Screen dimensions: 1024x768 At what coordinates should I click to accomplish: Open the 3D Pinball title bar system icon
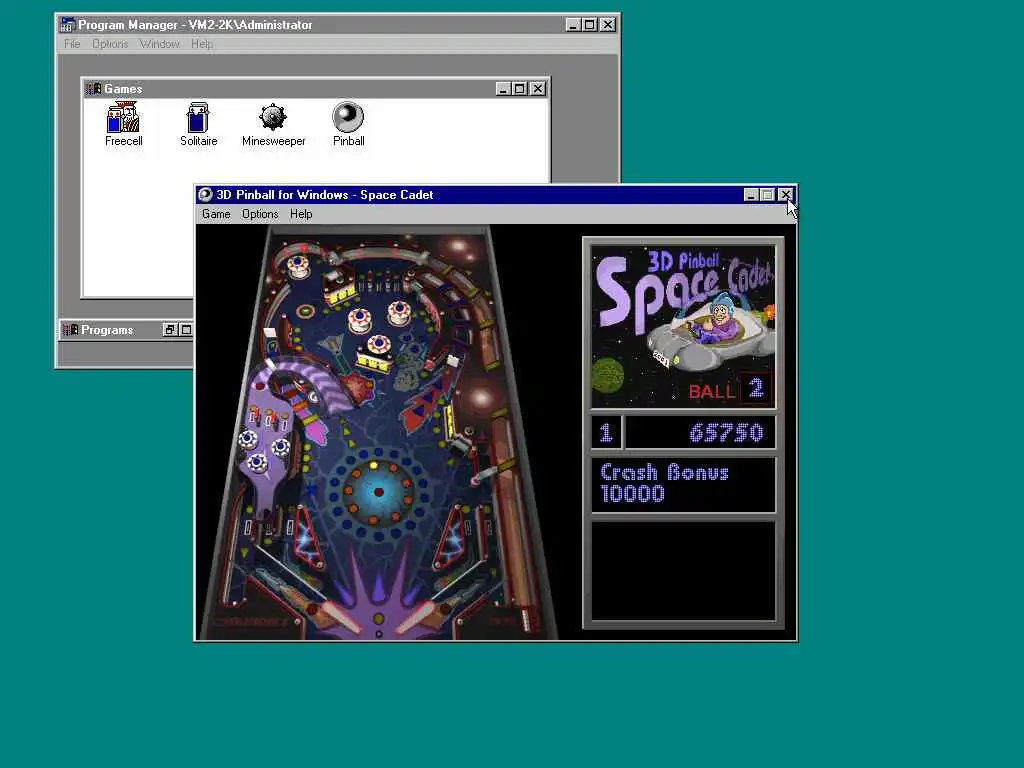206,195
